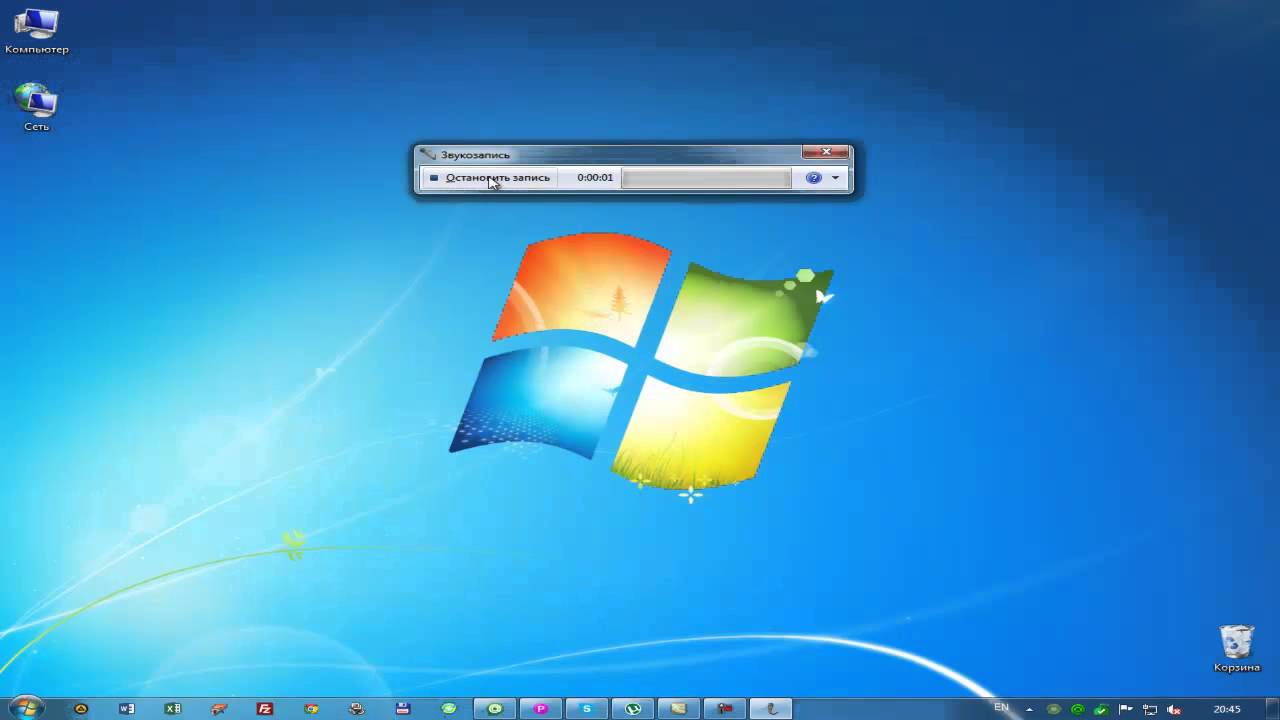
Task: Switch to Sound Recorder taskbar button
Action: click(x=771, y=709)
